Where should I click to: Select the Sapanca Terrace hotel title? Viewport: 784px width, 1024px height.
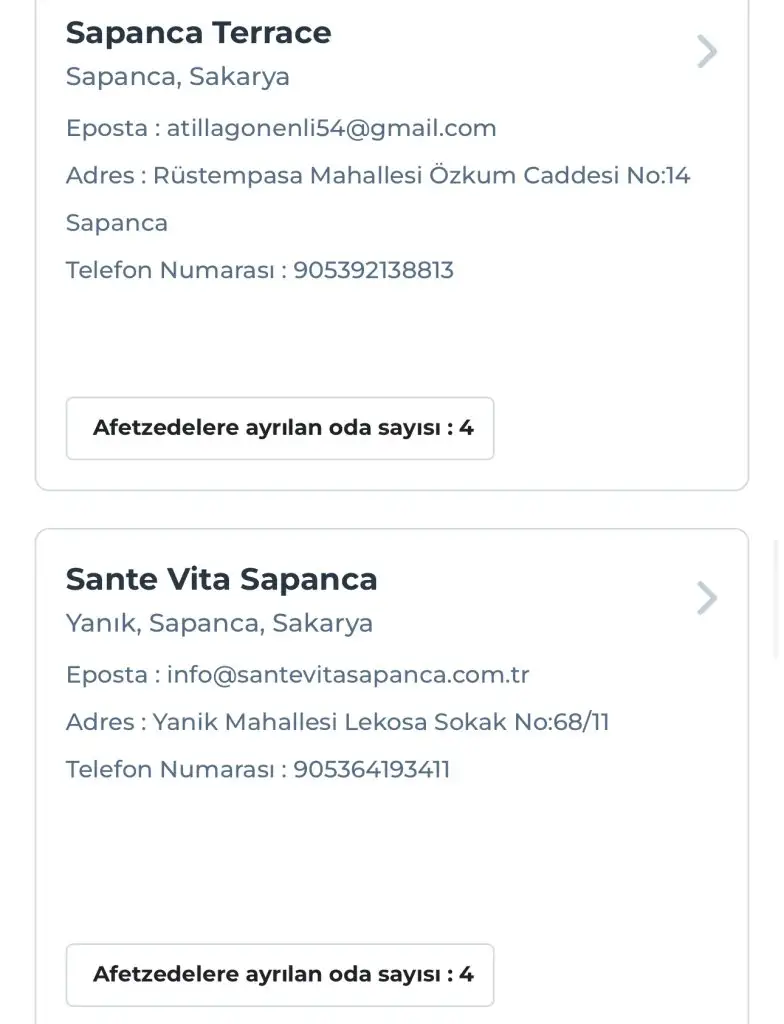(x=198, y=33)
